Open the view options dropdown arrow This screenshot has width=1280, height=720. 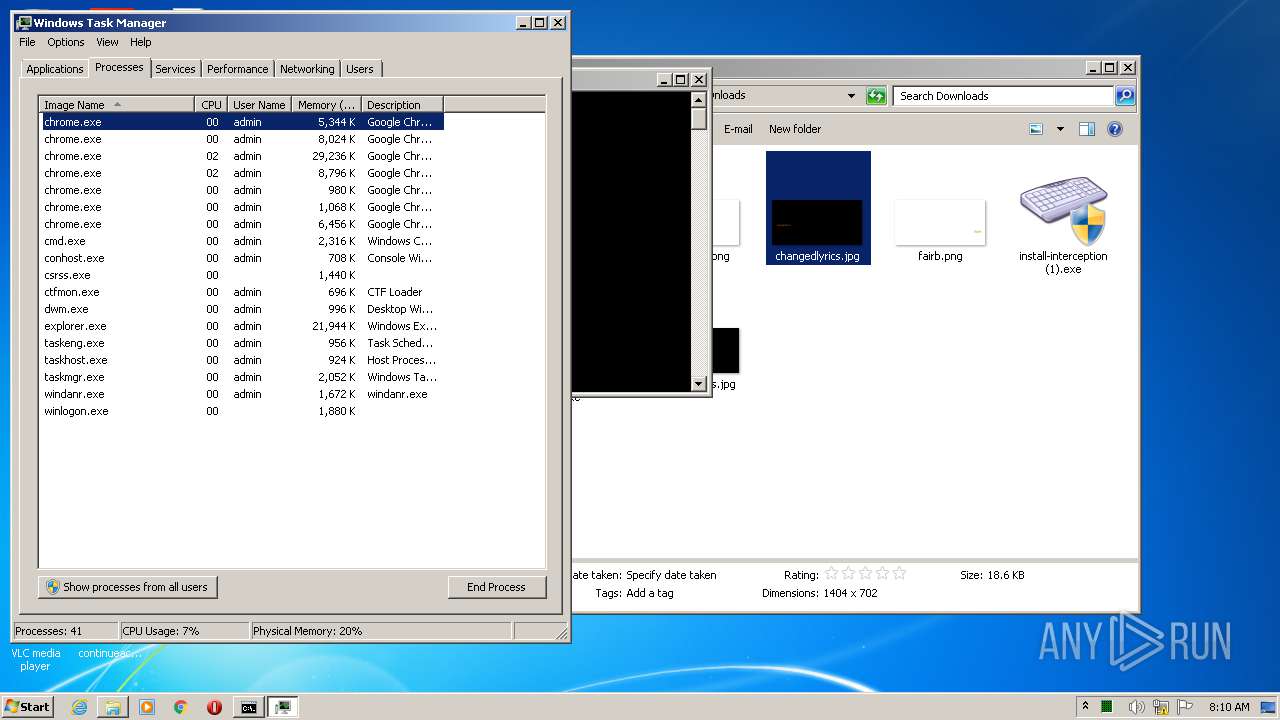tap(1060, 129)
